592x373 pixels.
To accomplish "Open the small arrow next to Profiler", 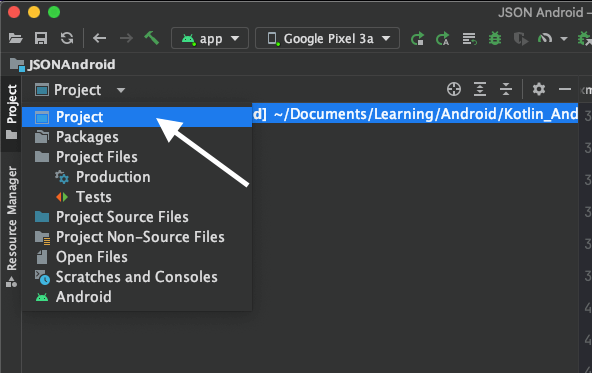I will pyautogui.click(x=564, y=39).
